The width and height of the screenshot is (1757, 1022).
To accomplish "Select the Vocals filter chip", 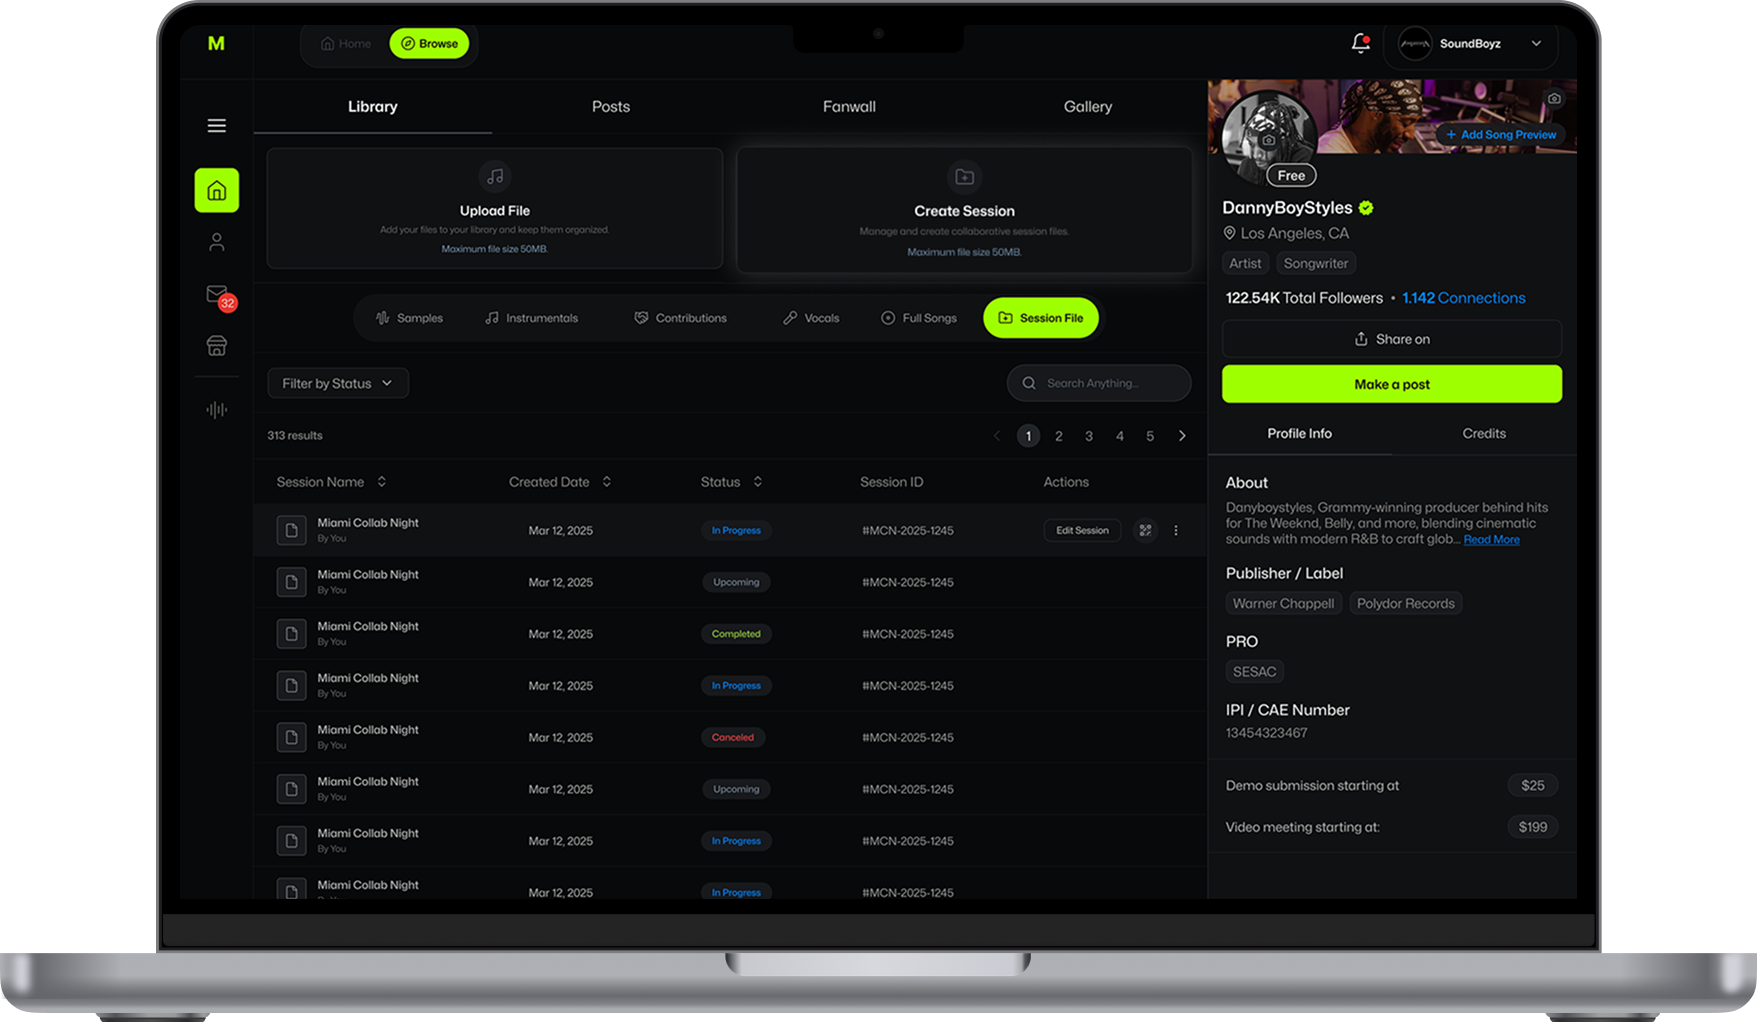I will pos(811,318).
